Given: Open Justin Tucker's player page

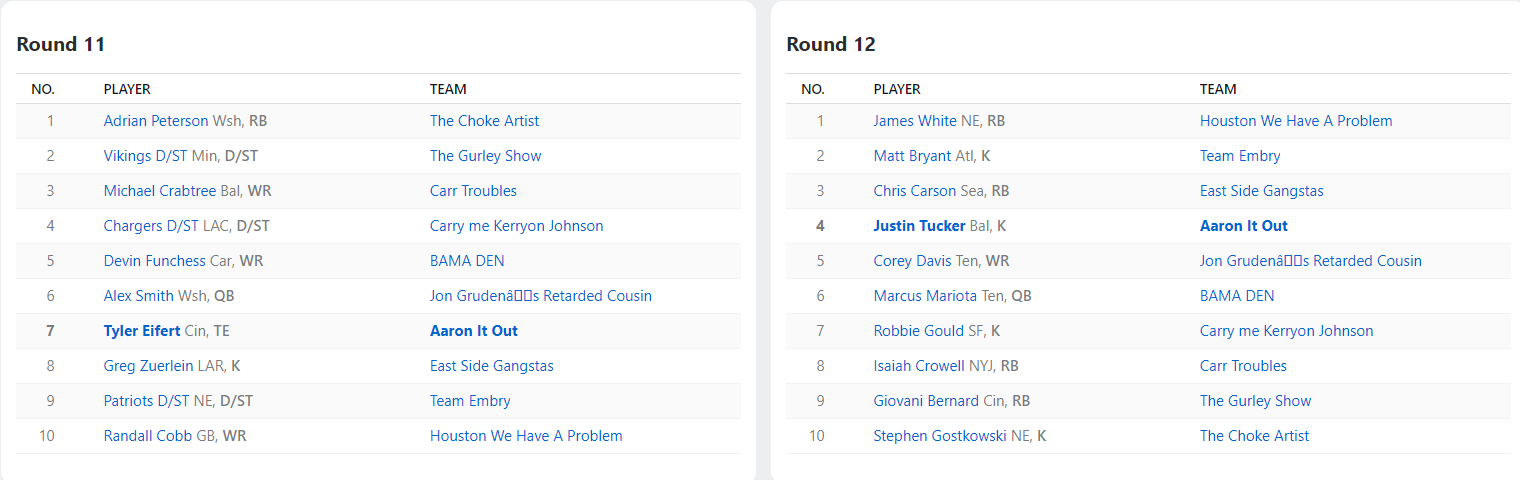Looking at the screenshot, I should [919, 226].
